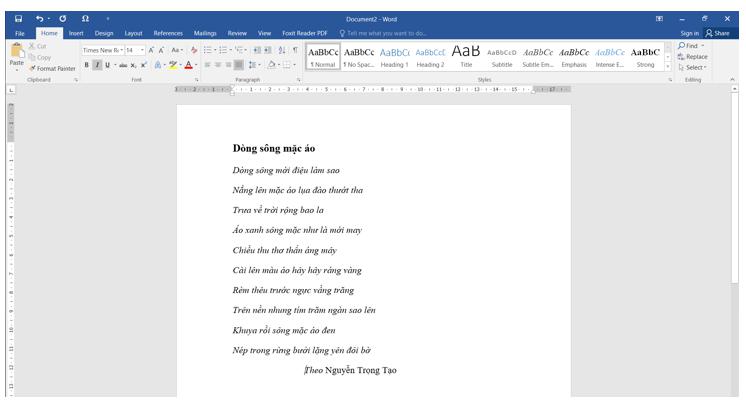
Task: Cut the selected text
Action: click(x=38, y=46)
